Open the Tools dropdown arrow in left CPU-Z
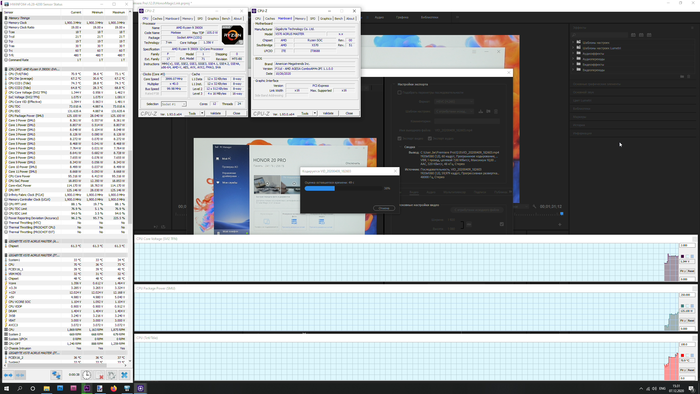 pos(202,113)
